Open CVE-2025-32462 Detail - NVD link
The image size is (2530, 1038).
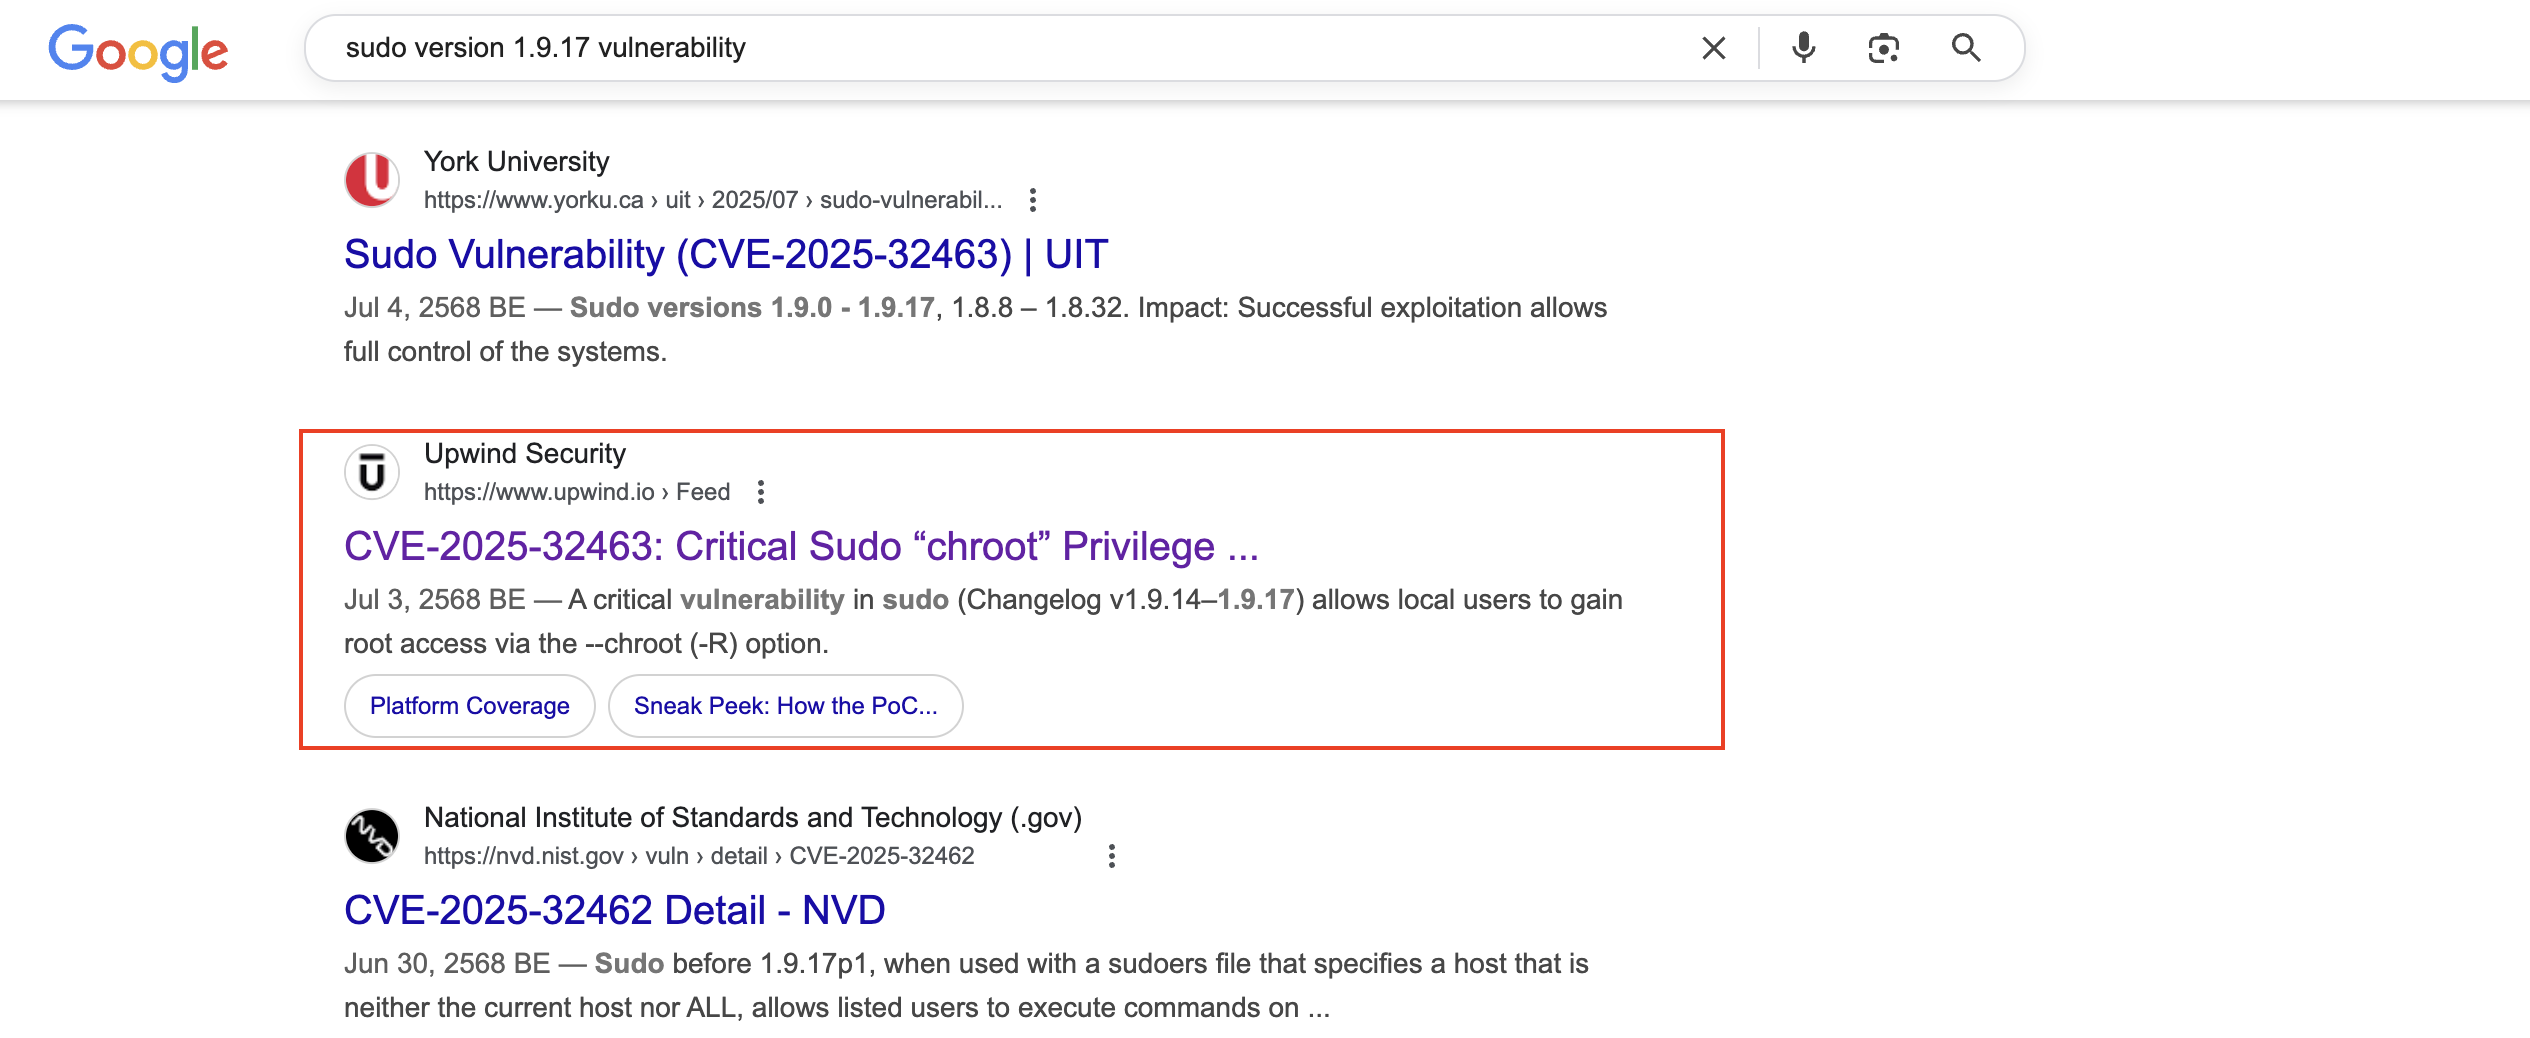click(614, 911)
